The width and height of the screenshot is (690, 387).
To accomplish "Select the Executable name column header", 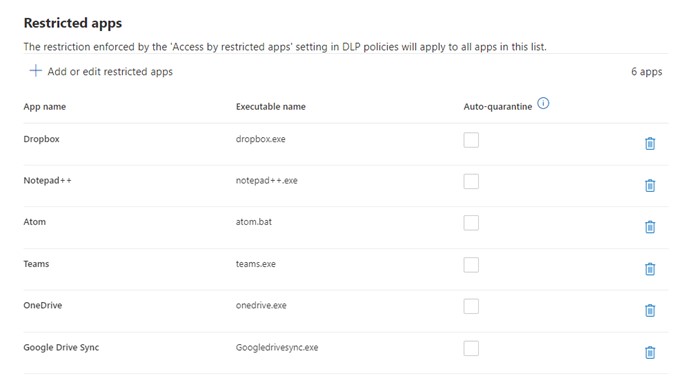I will [x=271, y=107].
